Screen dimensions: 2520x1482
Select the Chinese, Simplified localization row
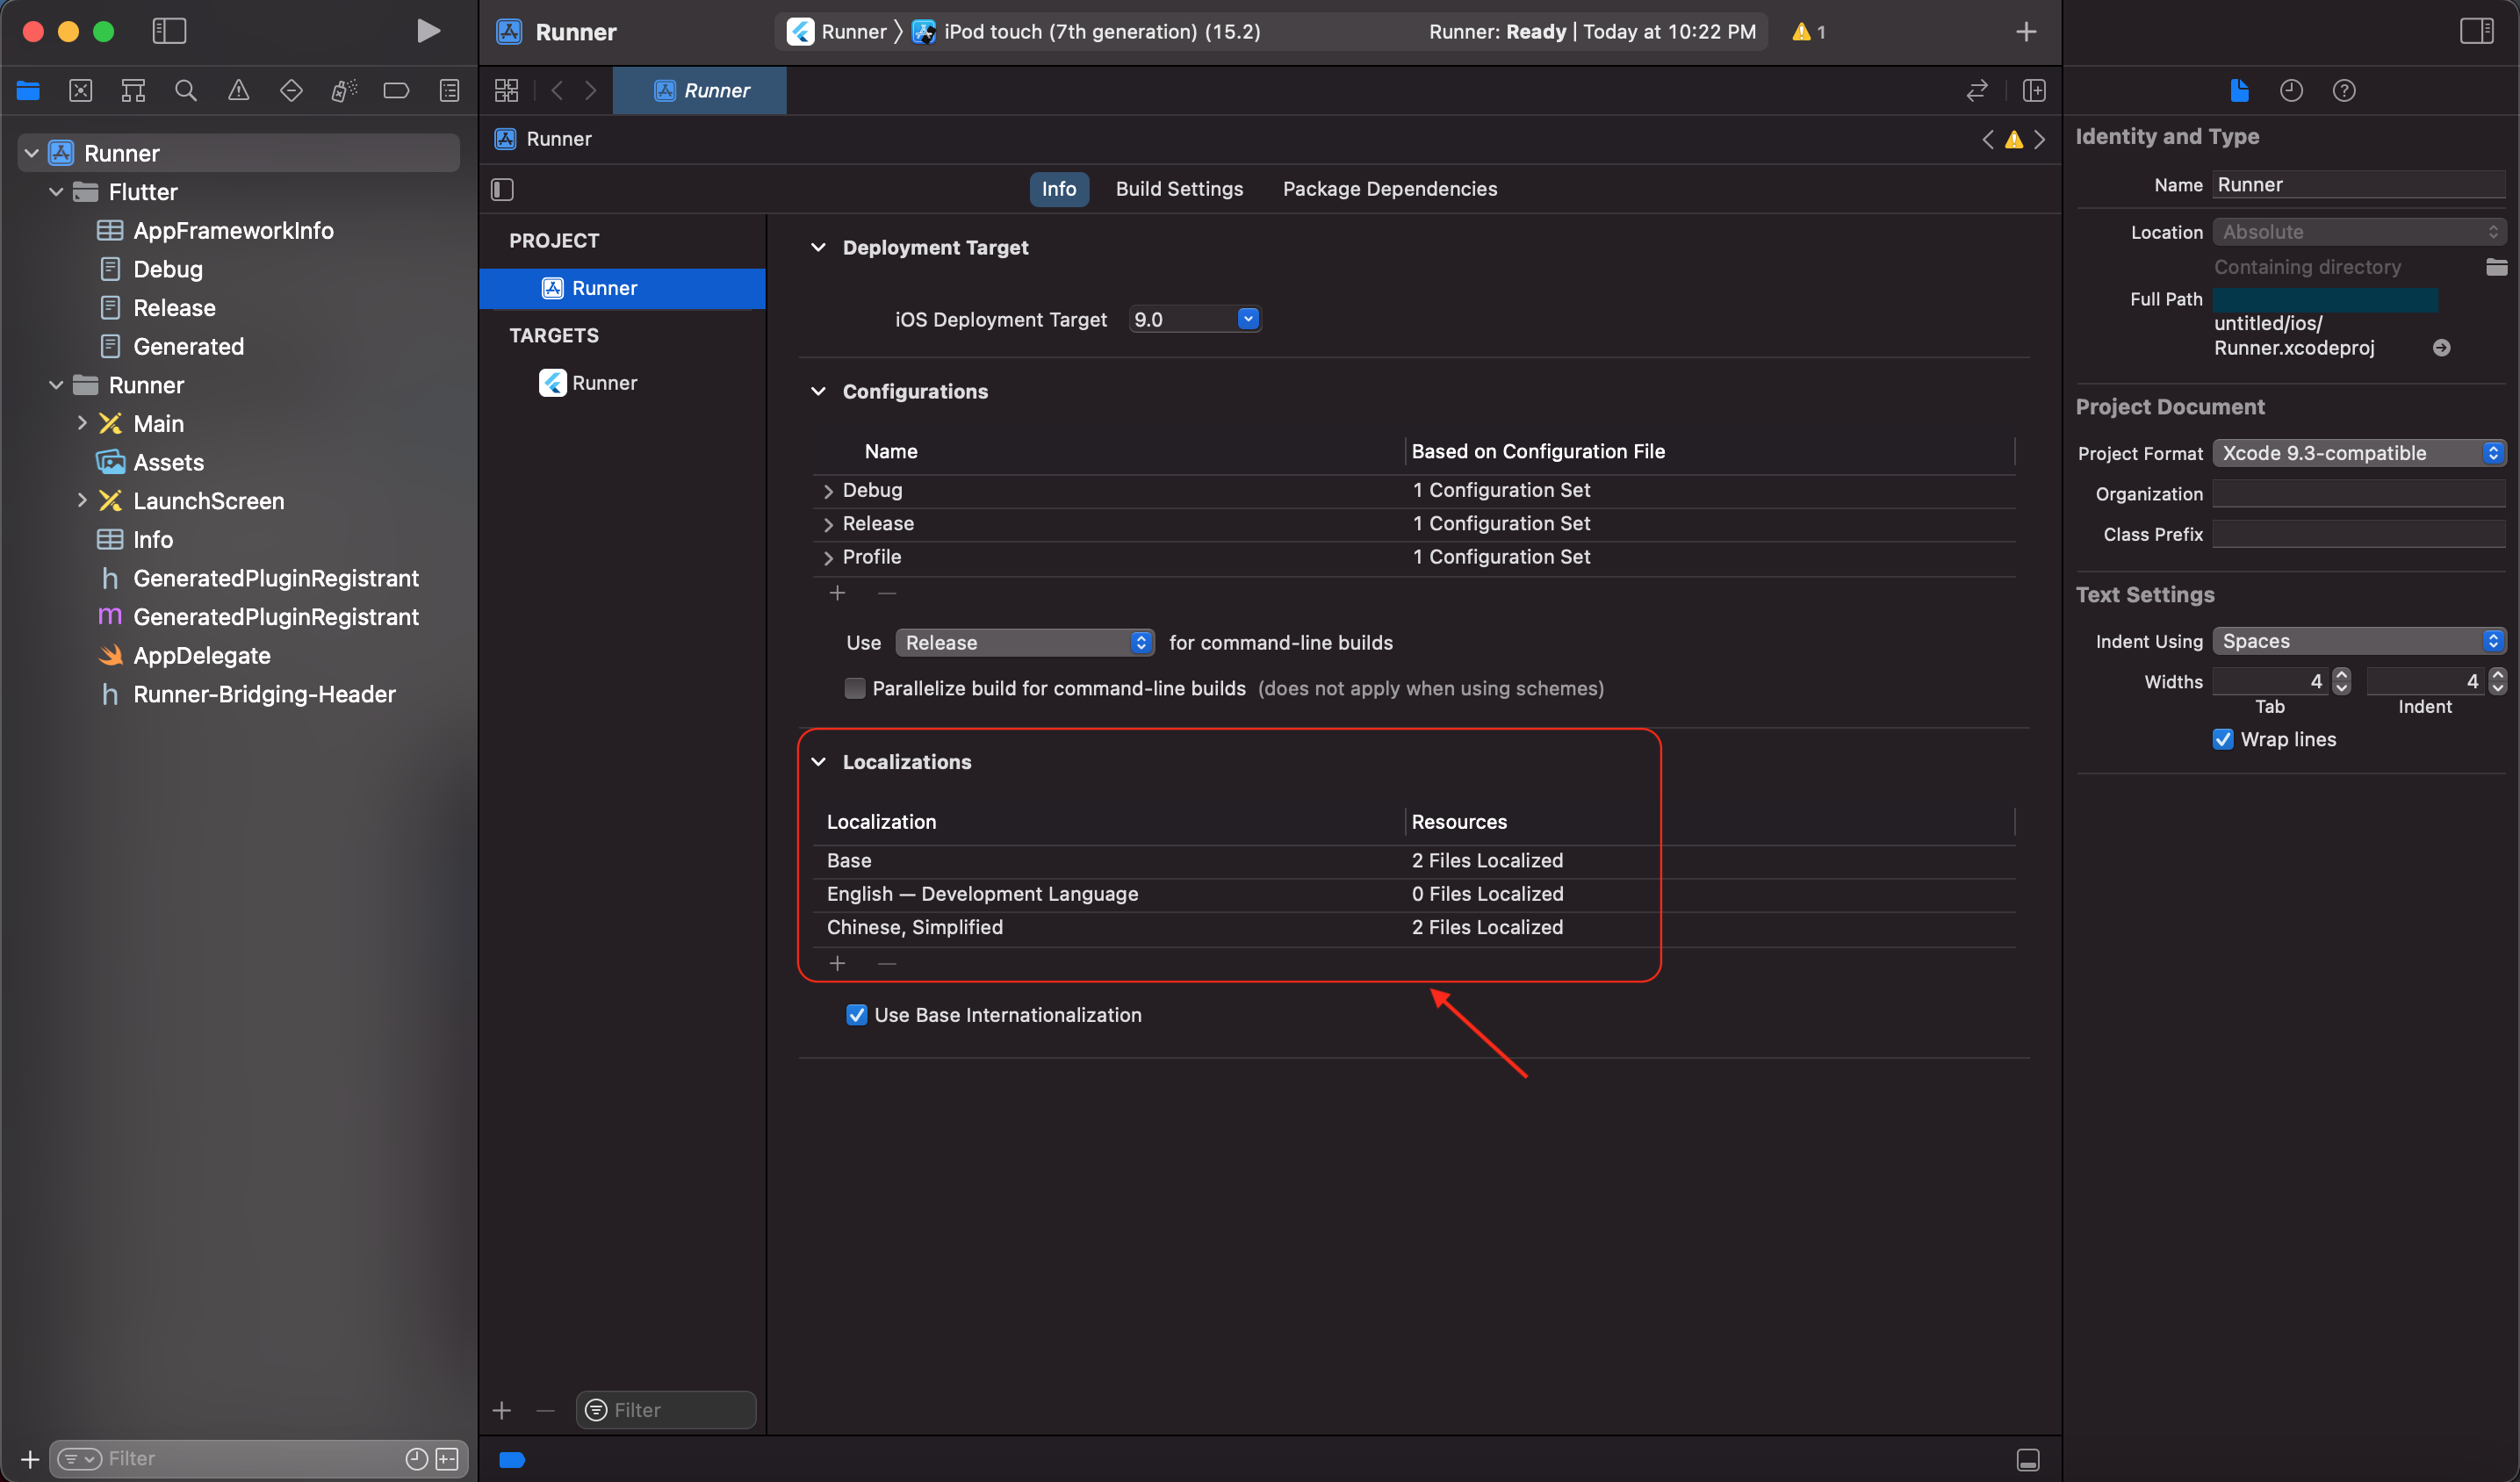coord(1413,928)
